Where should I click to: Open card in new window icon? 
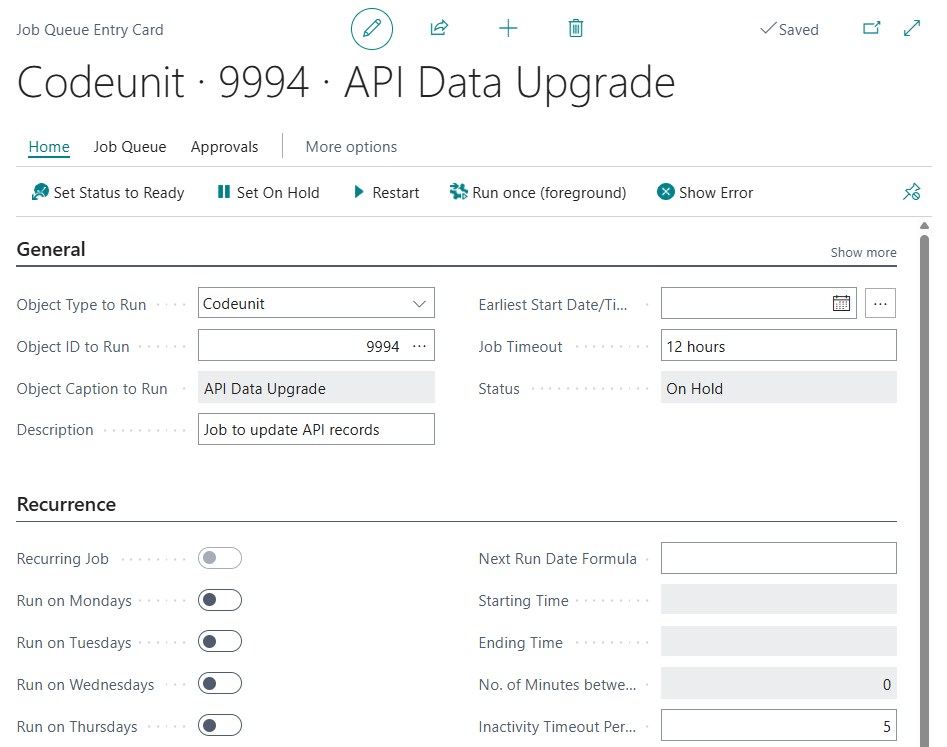click(871, 28)
